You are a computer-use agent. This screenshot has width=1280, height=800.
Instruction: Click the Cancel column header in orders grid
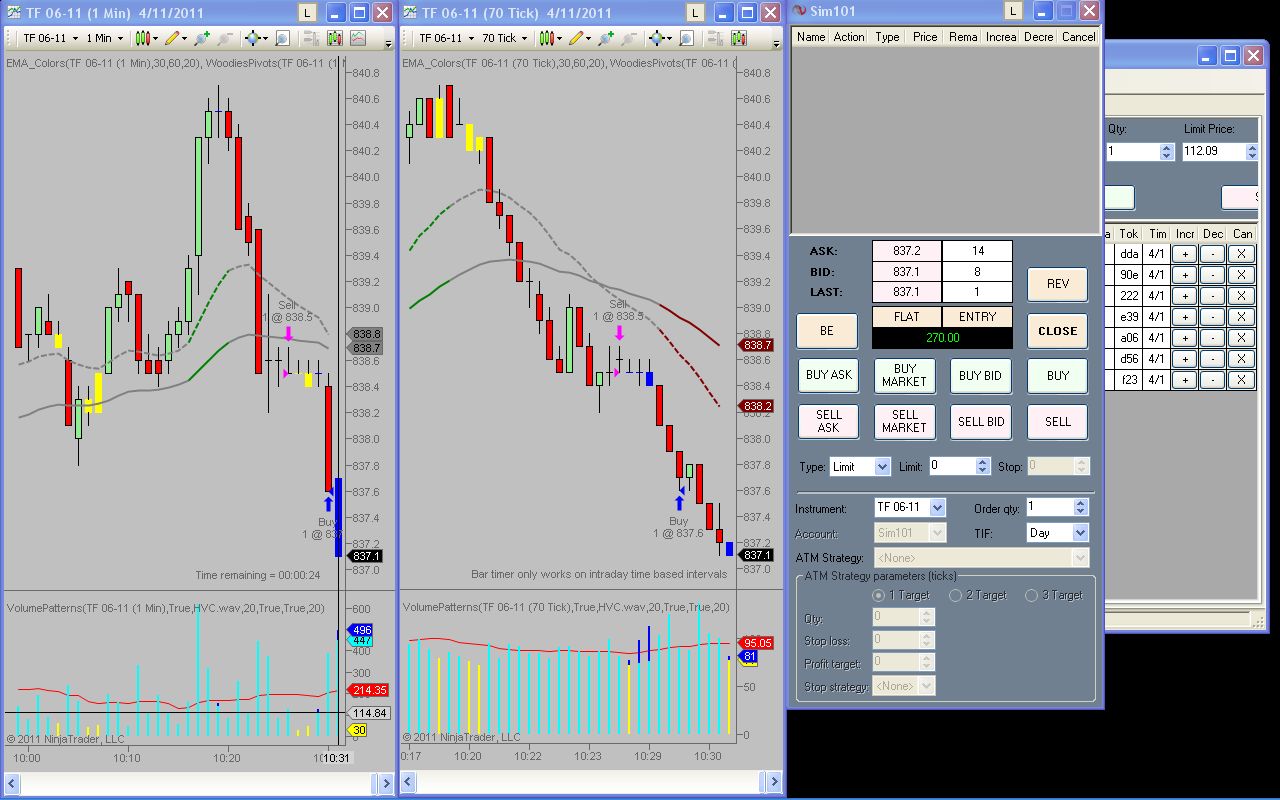(1078, 37)
